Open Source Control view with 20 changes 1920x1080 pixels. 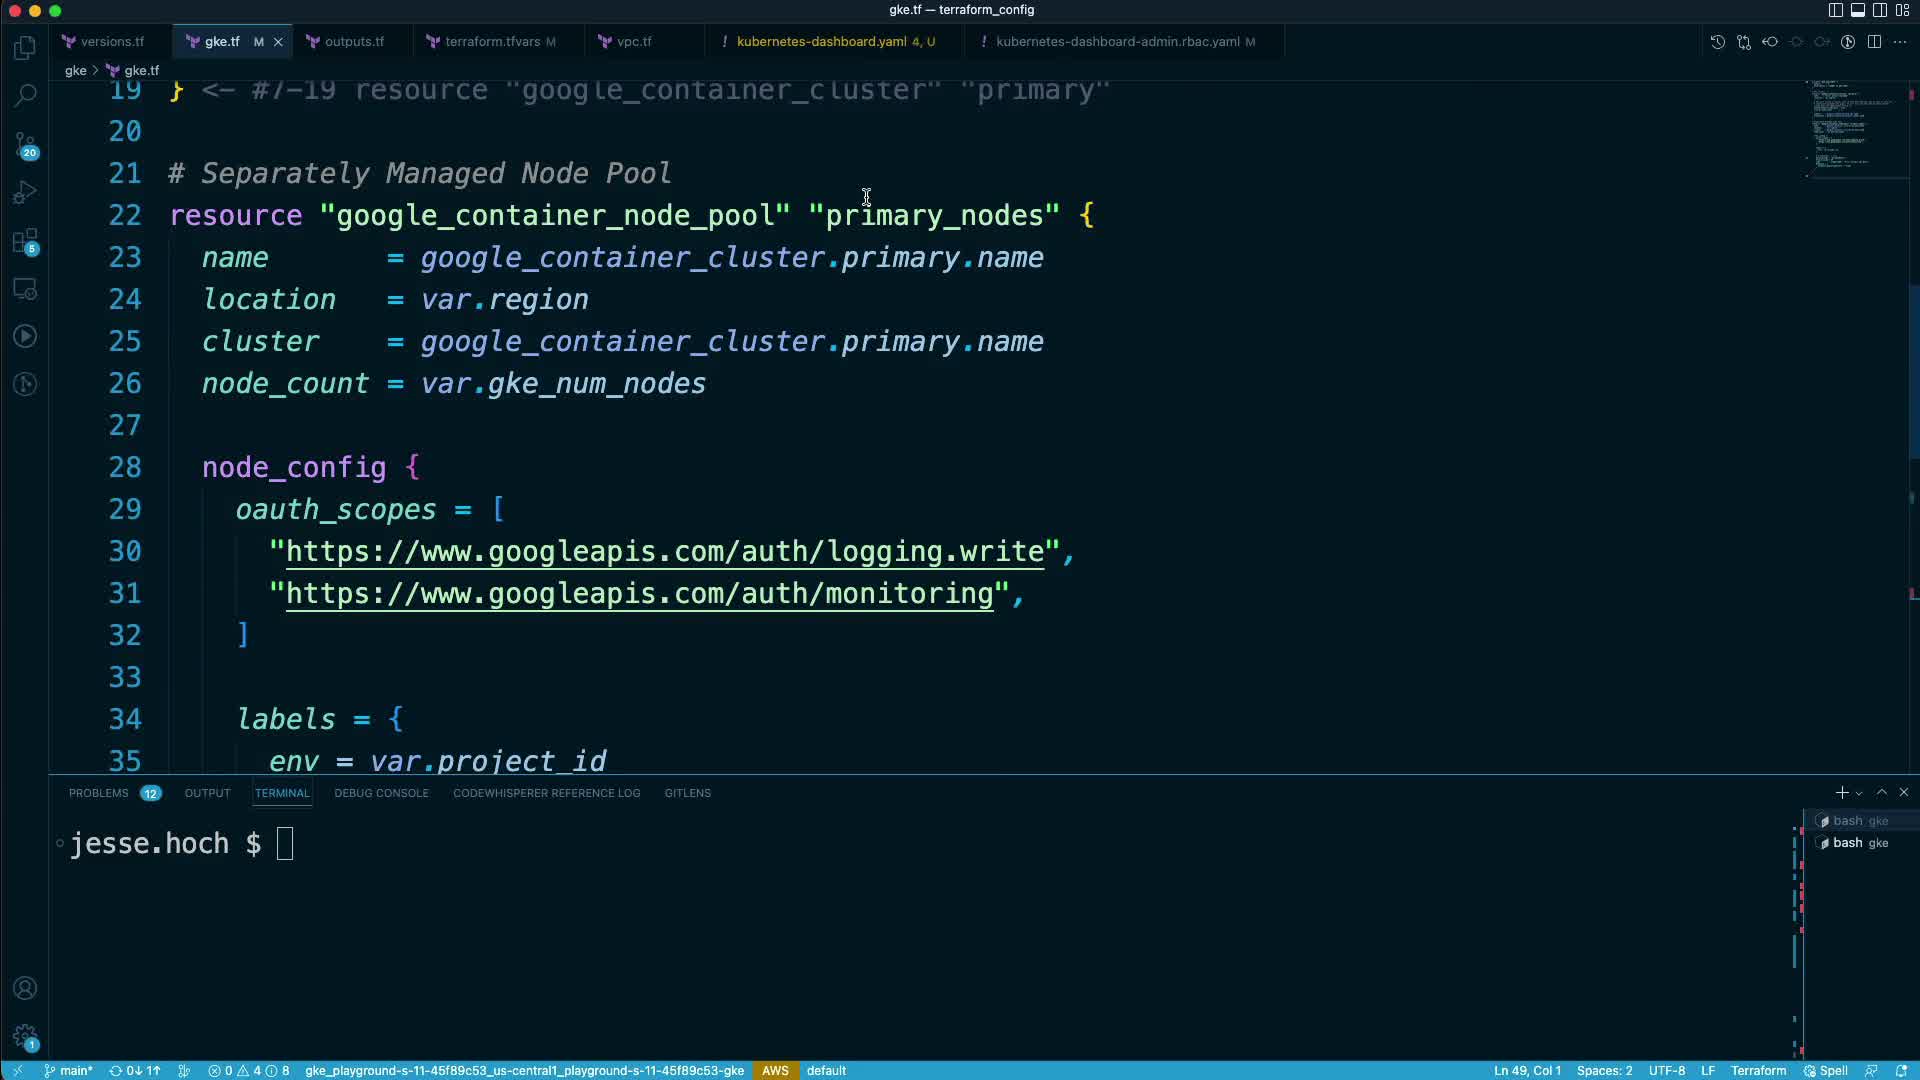pyautogui.click(x=25, y=144)
